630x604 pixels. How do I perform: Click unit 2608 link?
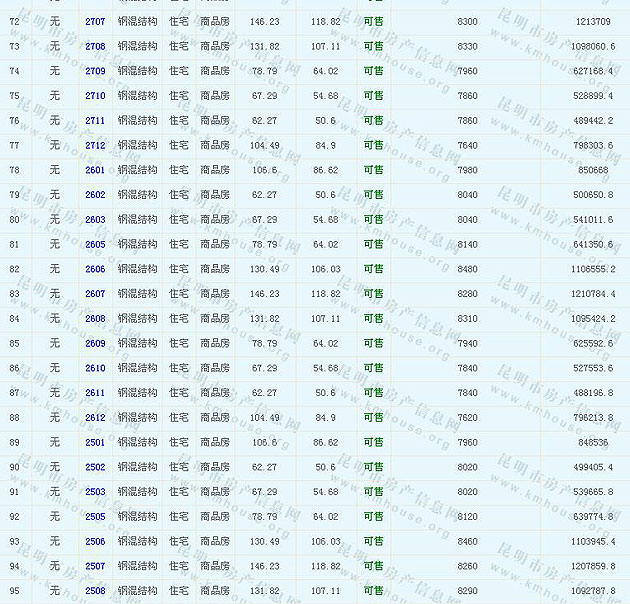tap(95, 319)
